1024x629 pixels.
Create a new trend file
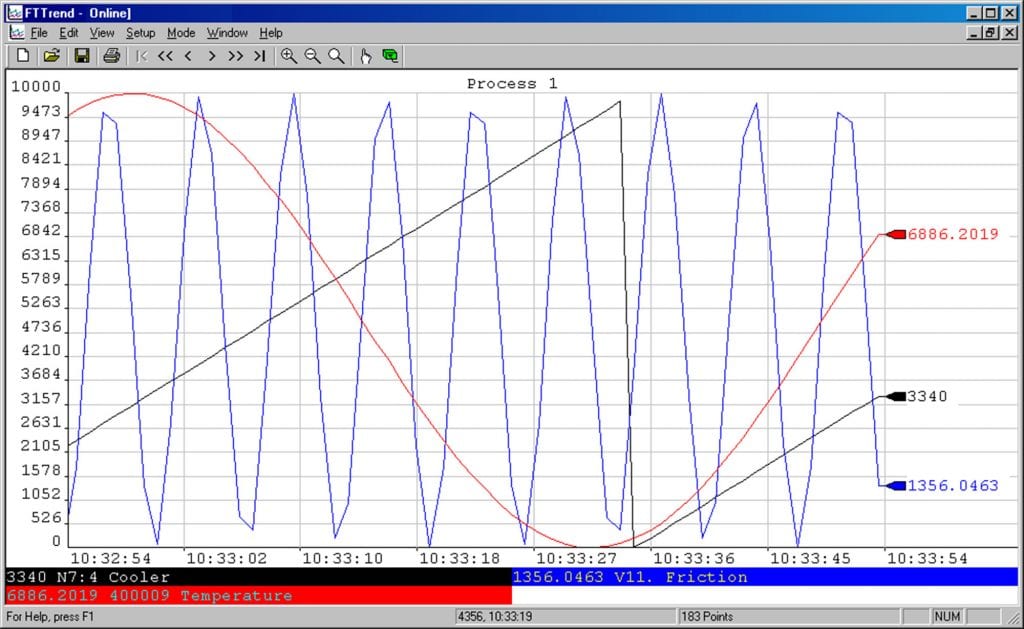[x=23, y=56]
